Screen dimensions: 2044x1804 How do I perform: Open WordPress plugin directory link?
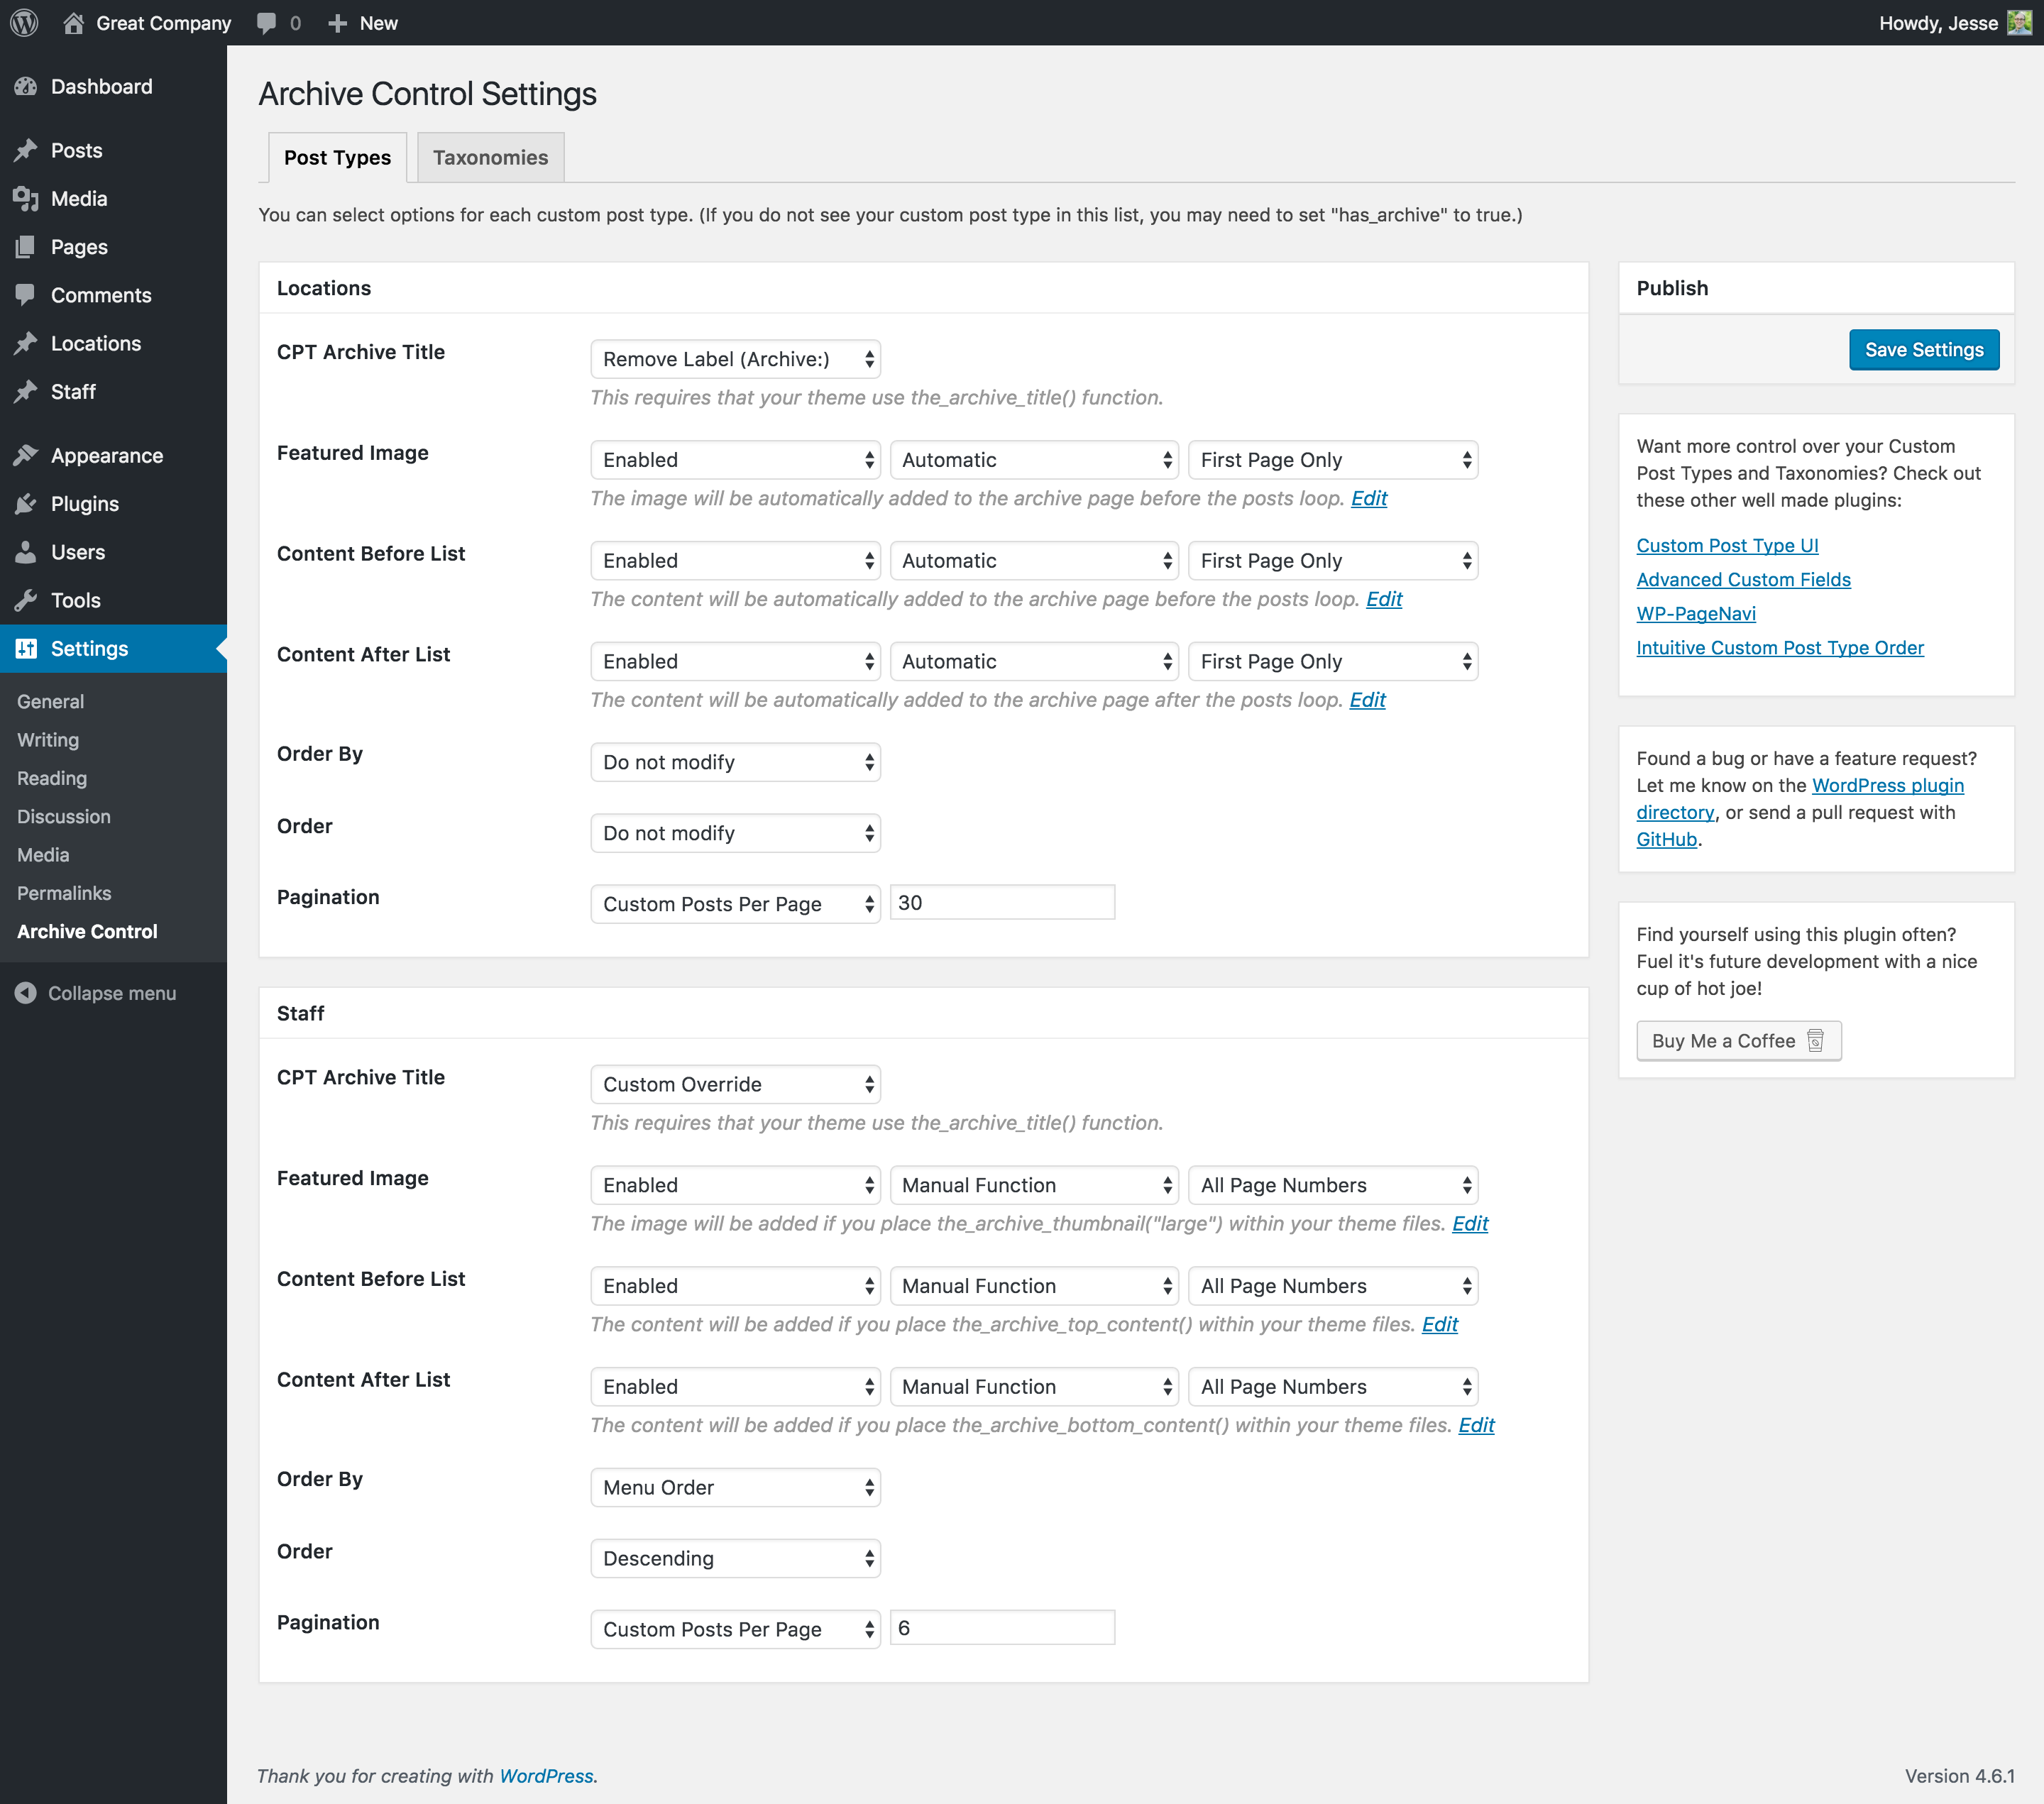(x=1887, y=786)
